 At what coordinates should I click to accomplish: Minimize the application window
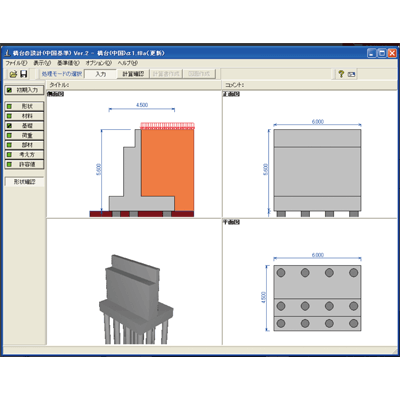click(x=372, y=53)
